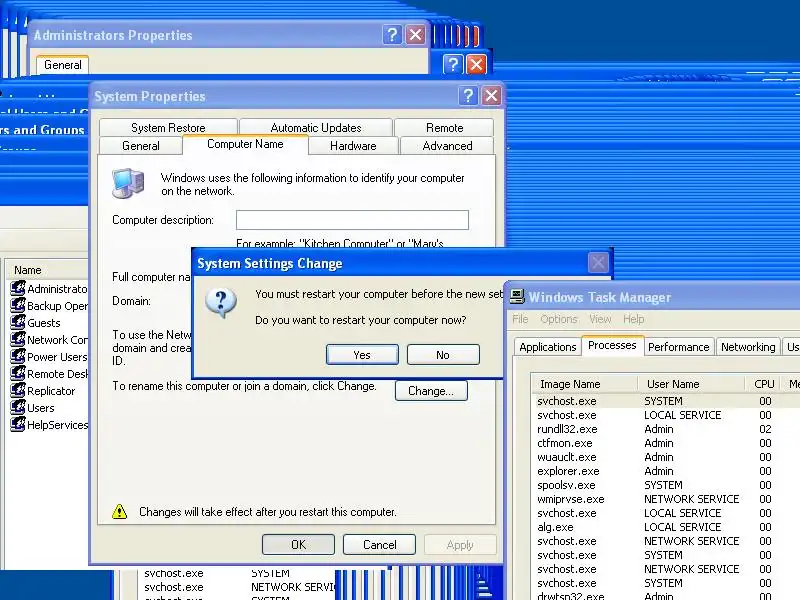Switch to the Automatic Updates tab

(x=316, y=128)
